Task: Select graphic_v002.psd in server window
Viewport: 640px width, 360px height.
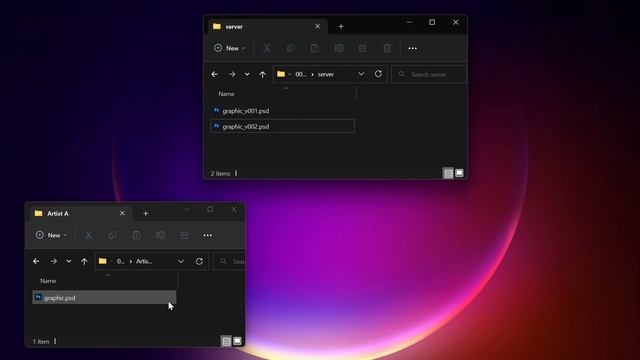Action: 282,126
